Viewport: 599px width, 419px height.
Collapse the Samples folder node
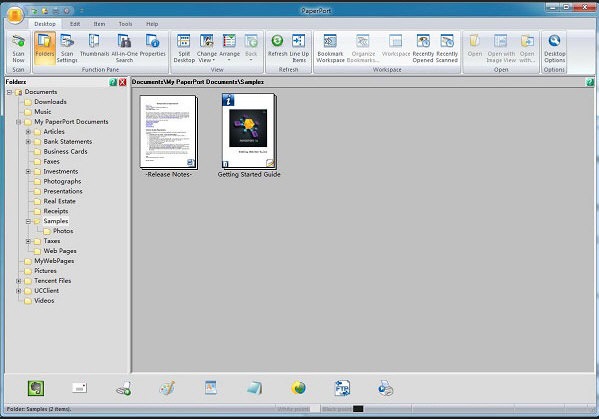tap(28, 221)
